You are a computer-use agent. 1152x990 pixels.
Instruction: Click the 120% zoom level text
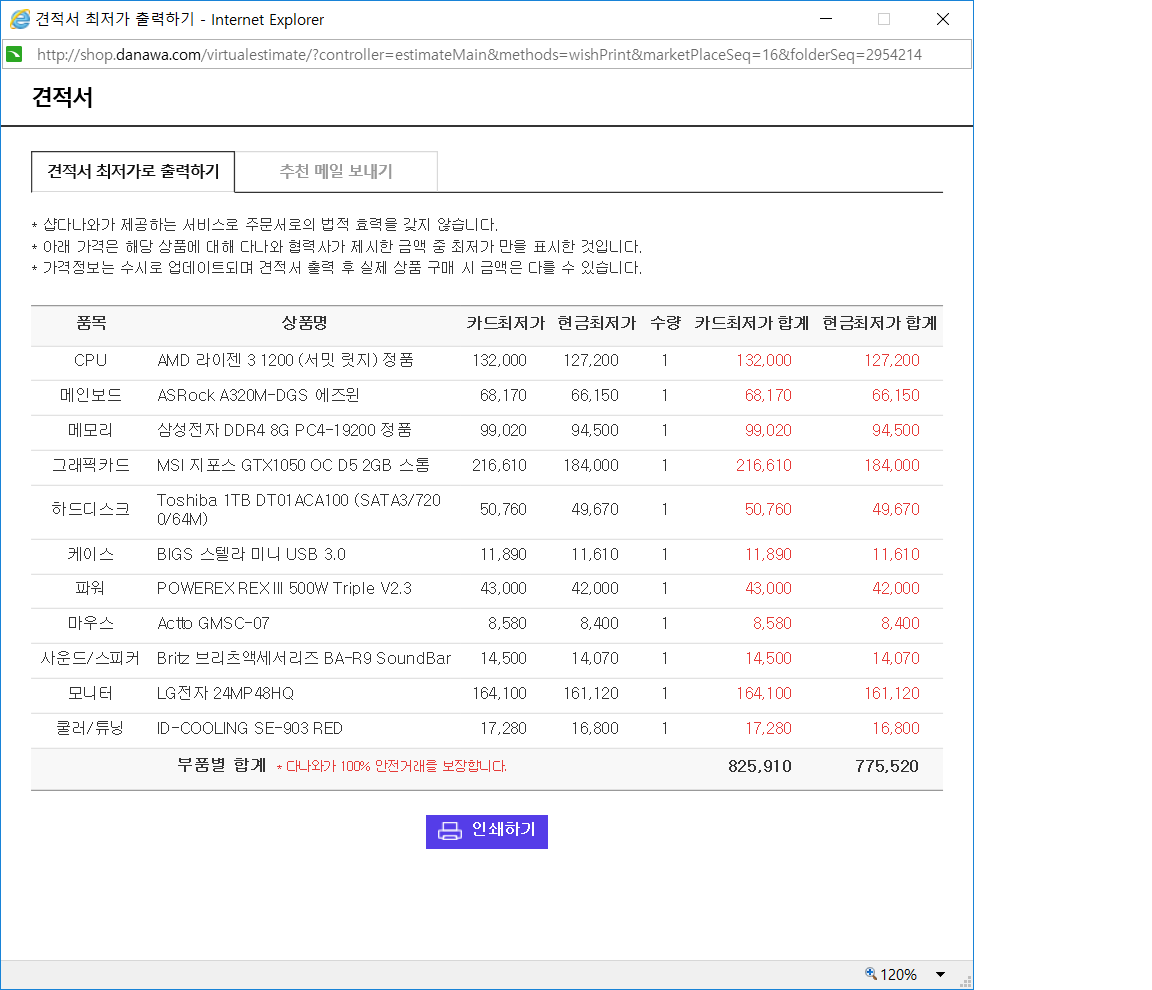[x=898, y=975]
